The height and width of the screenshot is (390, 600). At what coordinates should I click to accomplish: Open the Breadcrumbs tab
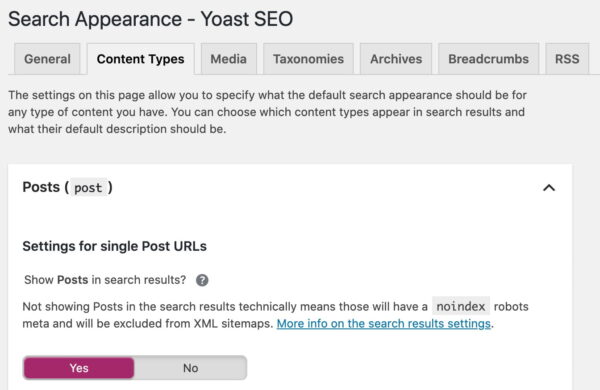point(488,59)
